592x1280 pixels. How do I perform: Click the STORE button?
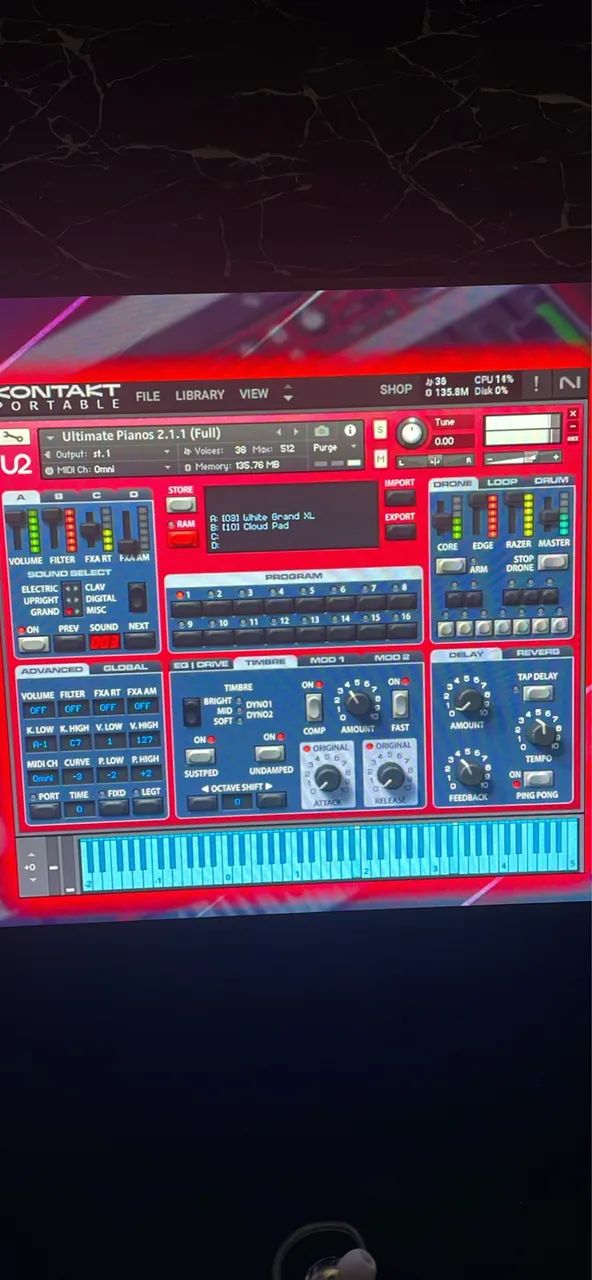pyautogui.click(x=181, y=504)
